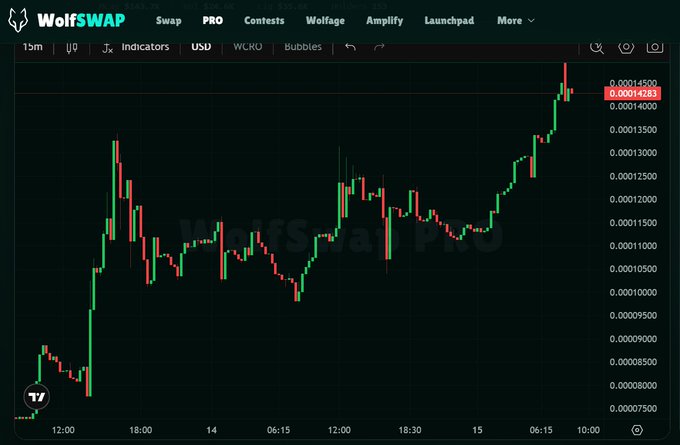Screen dimensions: 680x445
Task: Click the 0.00007500 price axis label
Action: [633, 409]
